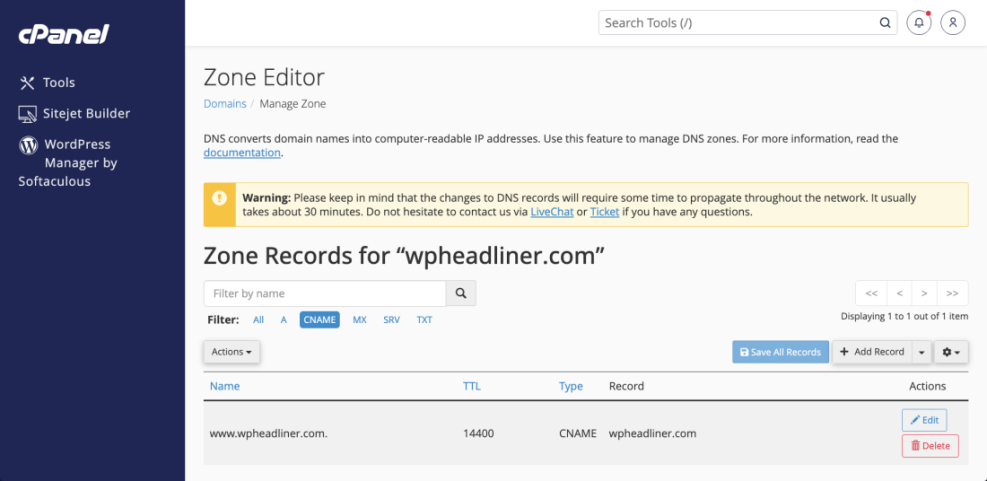Open the gear settings dropdown
This screenshot has height=481, width=987.
[951, 352]
